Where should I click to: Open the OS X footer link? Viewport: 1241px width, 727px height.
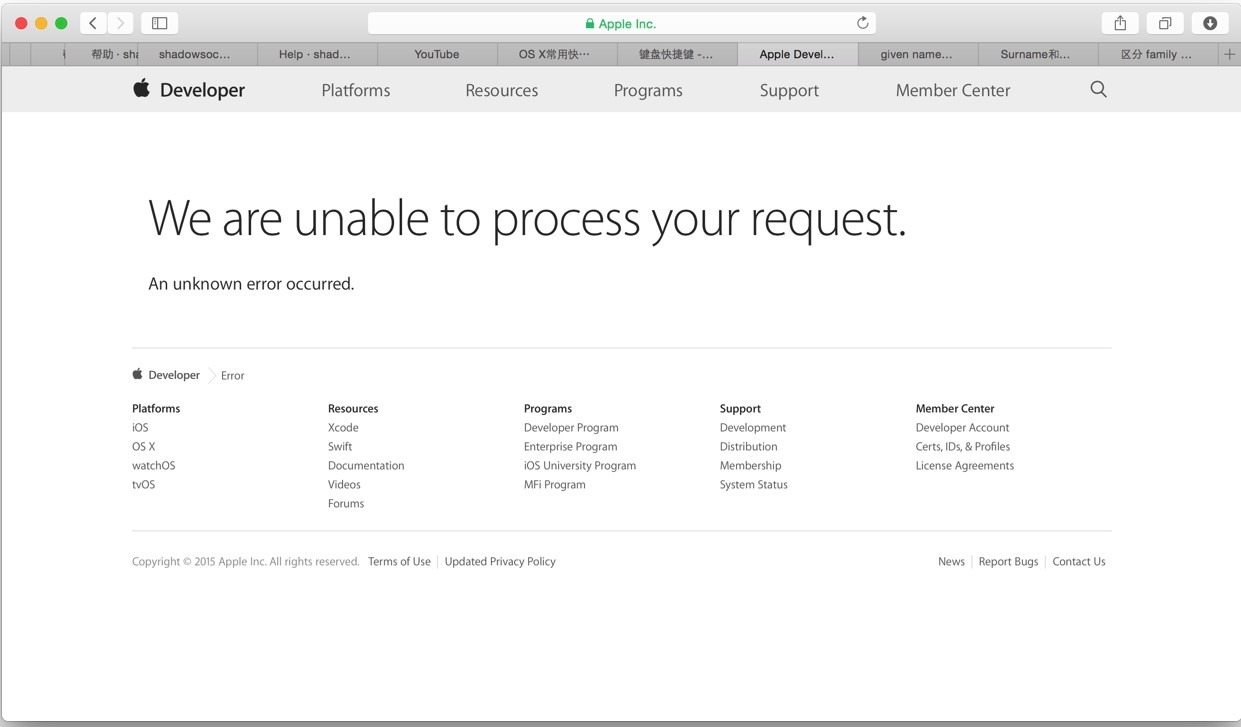(x=144, y=447)
